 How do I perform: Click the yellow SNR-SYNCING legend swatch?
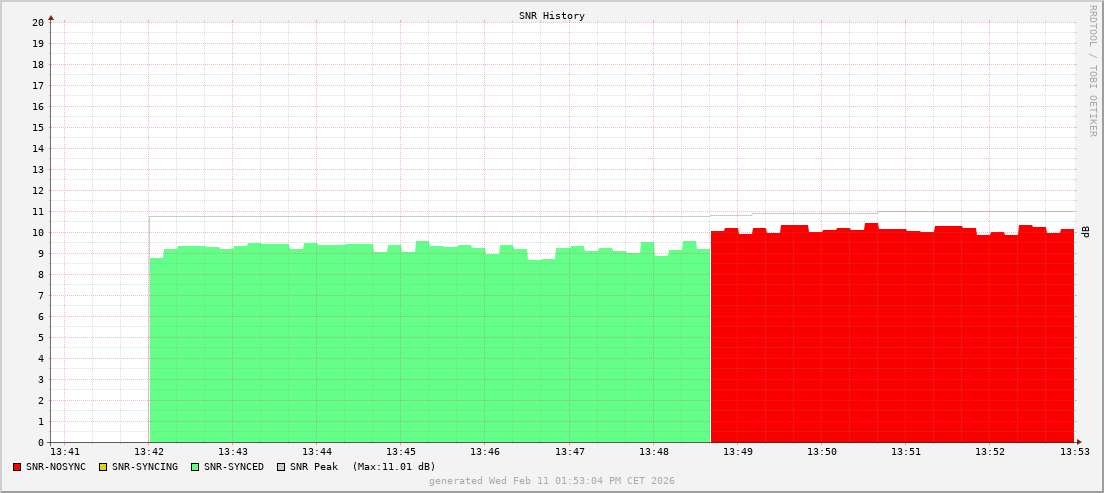102,467
